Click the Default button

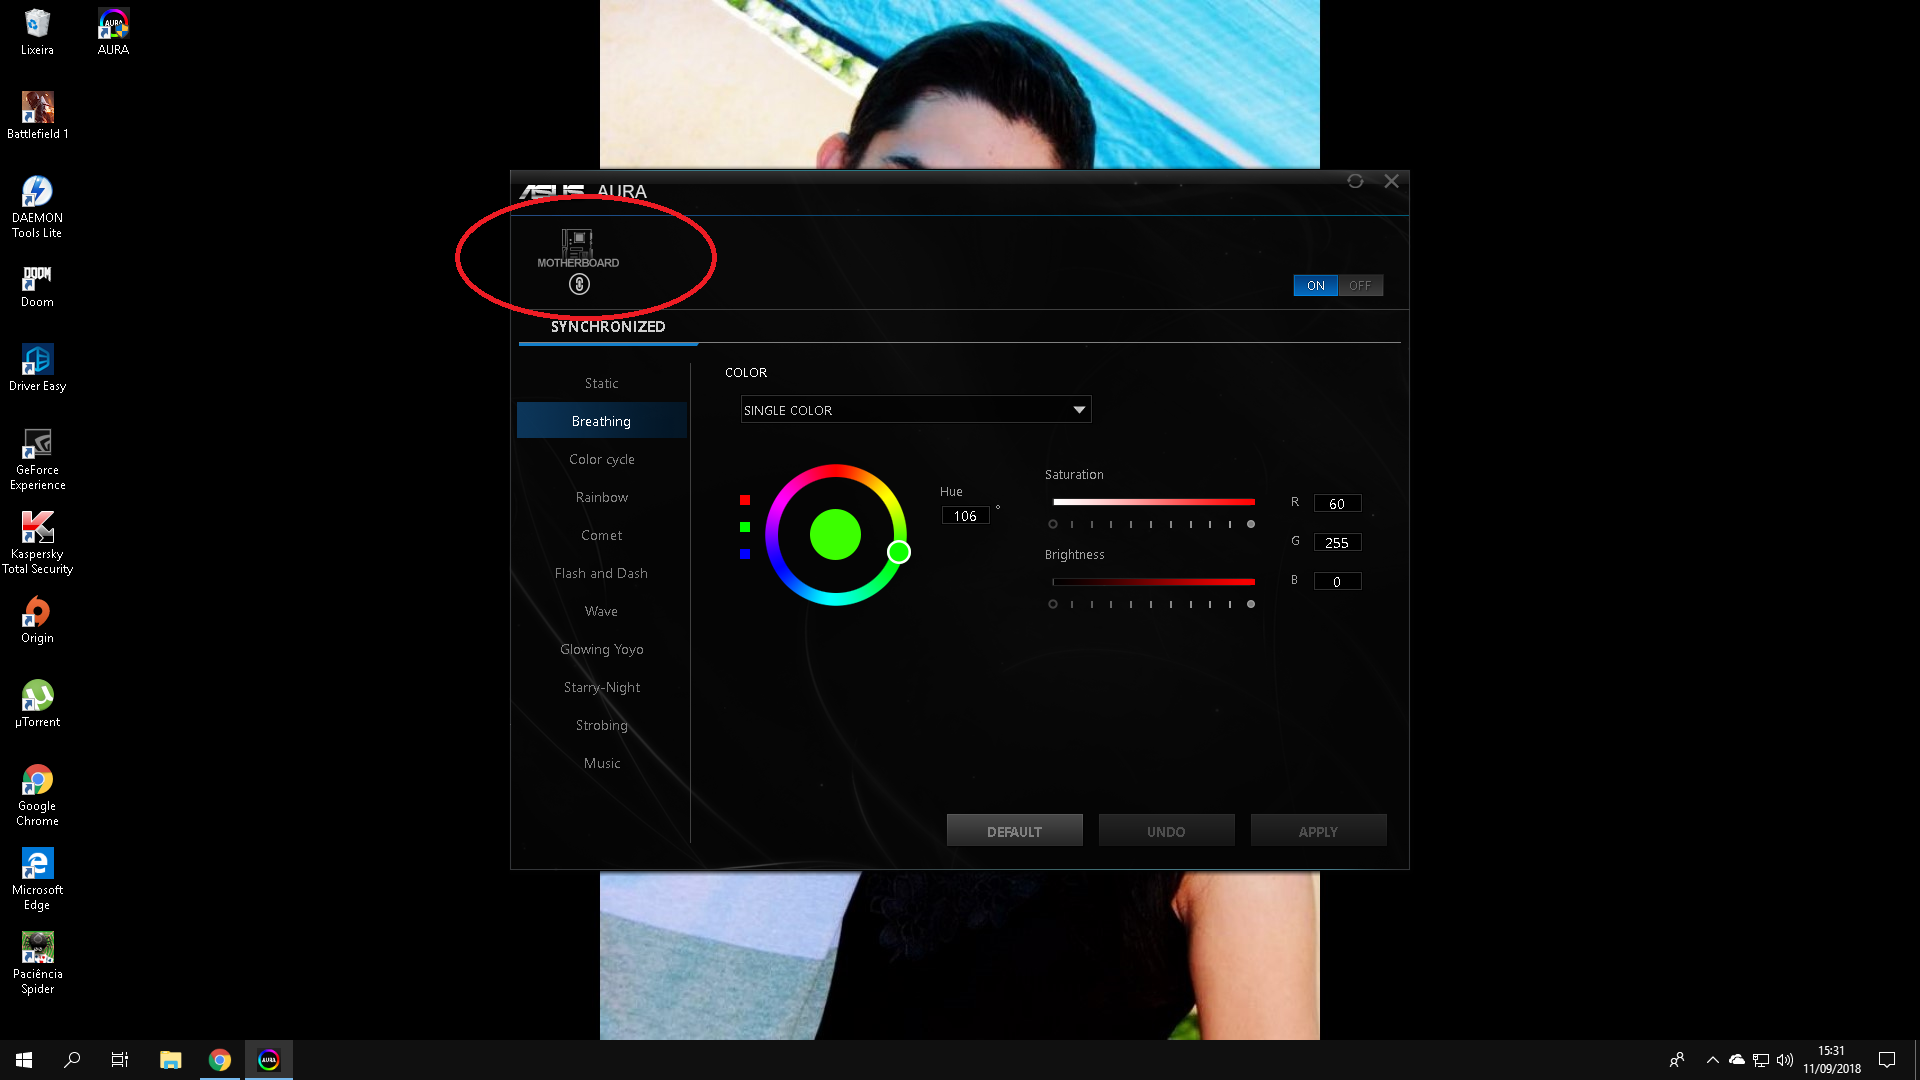(1015, 831)
